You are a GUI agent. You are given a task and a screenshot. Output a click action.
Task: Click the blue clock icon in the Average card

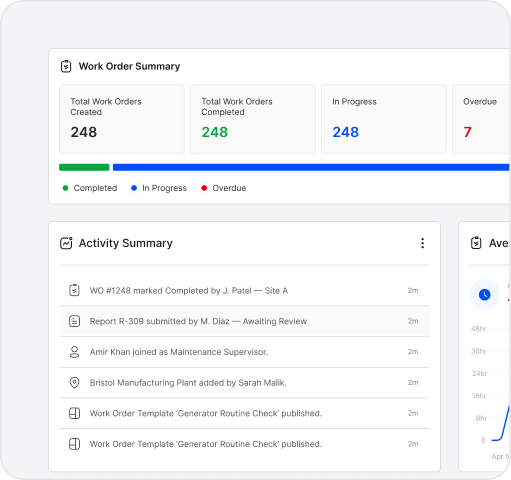(x=484, y=295)
